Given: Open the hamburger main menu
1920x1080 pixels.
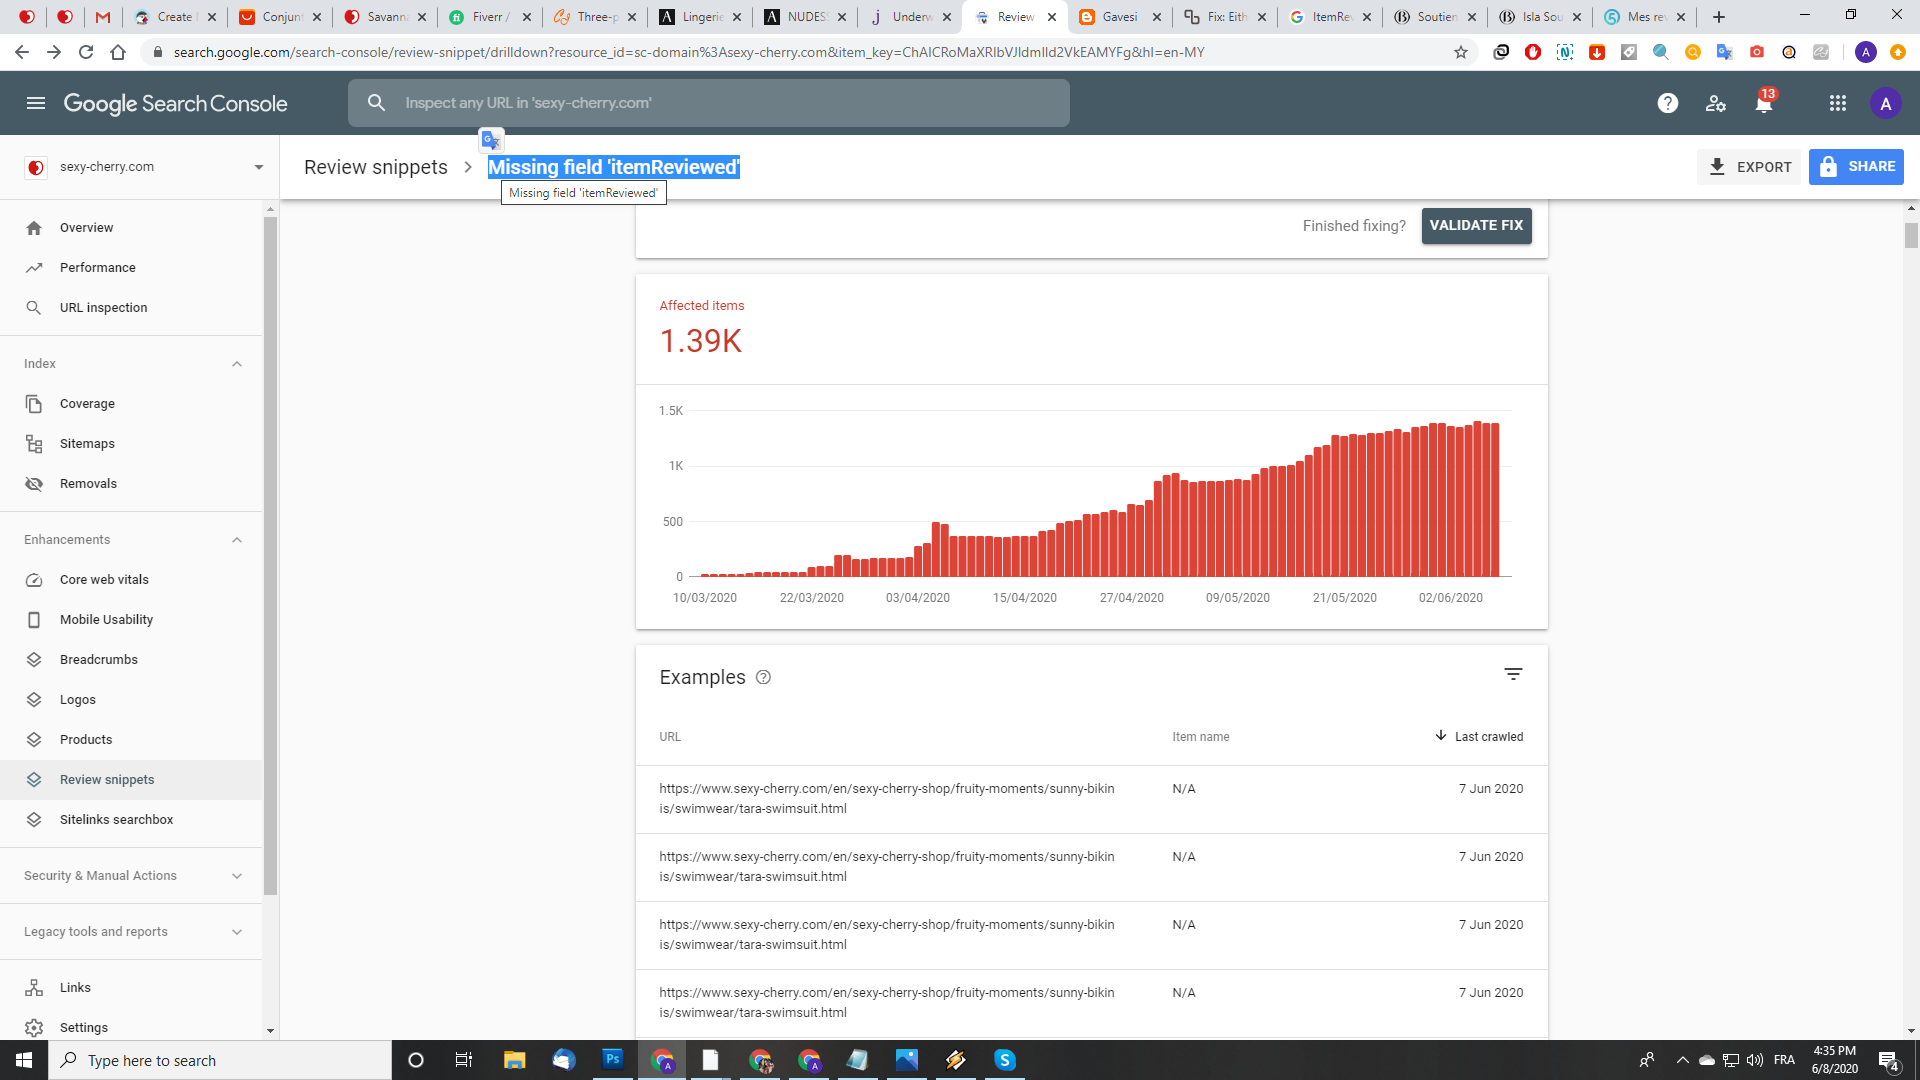Looking at the screenshot, I should [x=36, y=103].
